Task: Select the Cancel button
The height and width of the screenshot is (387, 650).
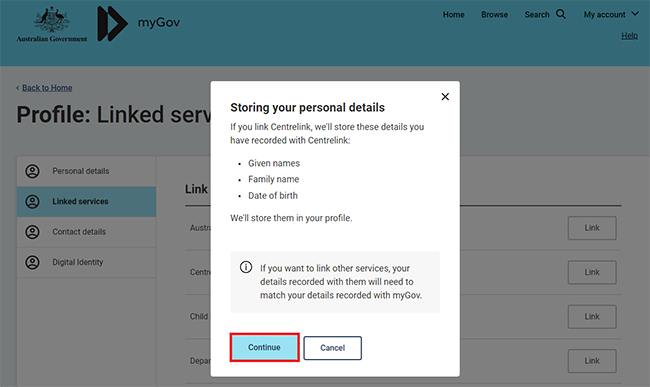Action: pyautogui.click(x=332, y=348)
